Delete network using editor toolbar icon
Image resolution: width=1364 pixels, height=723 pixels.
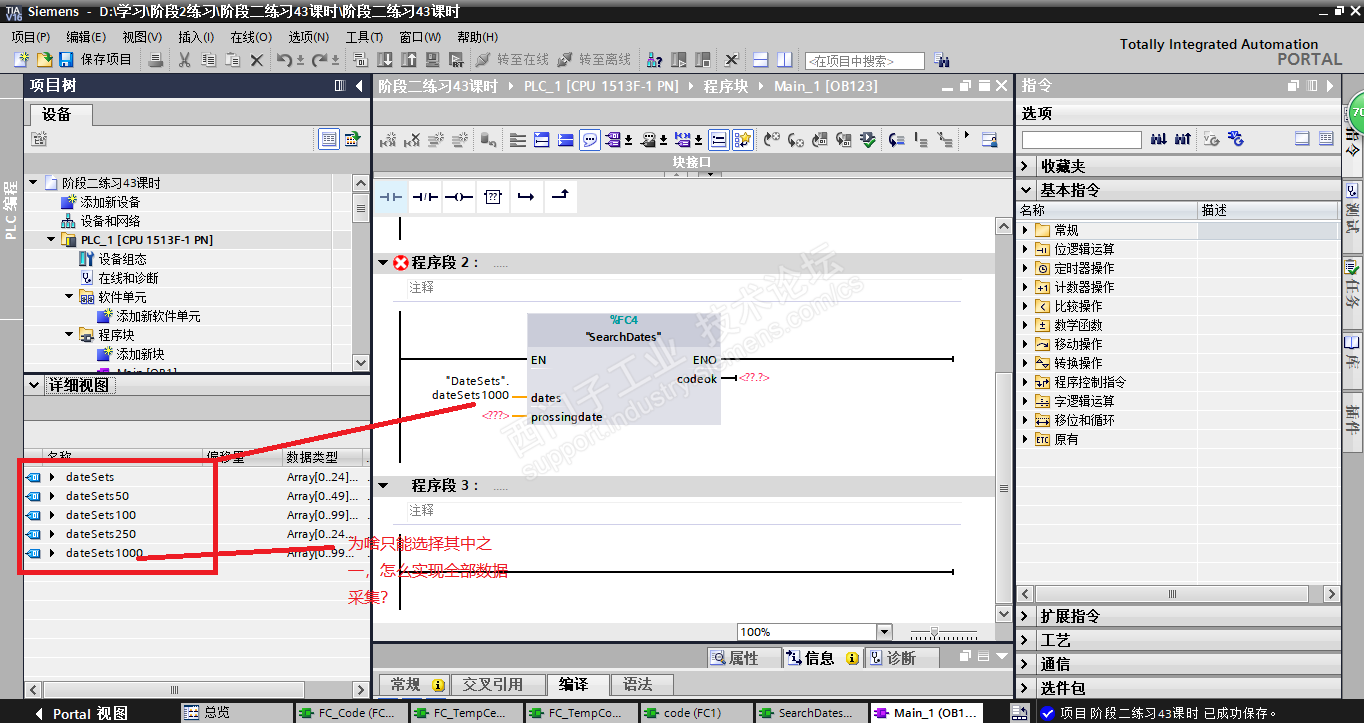[x=411, y=140]
